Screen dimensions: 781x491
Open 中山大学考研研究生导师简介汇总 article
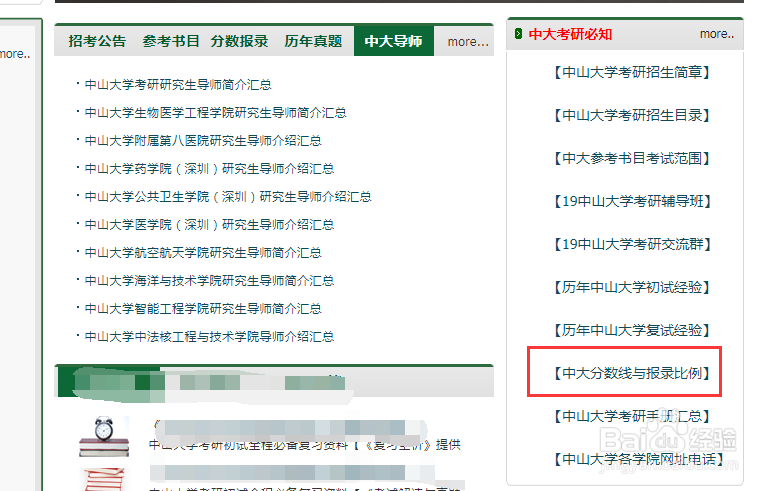tap(178, 85)
